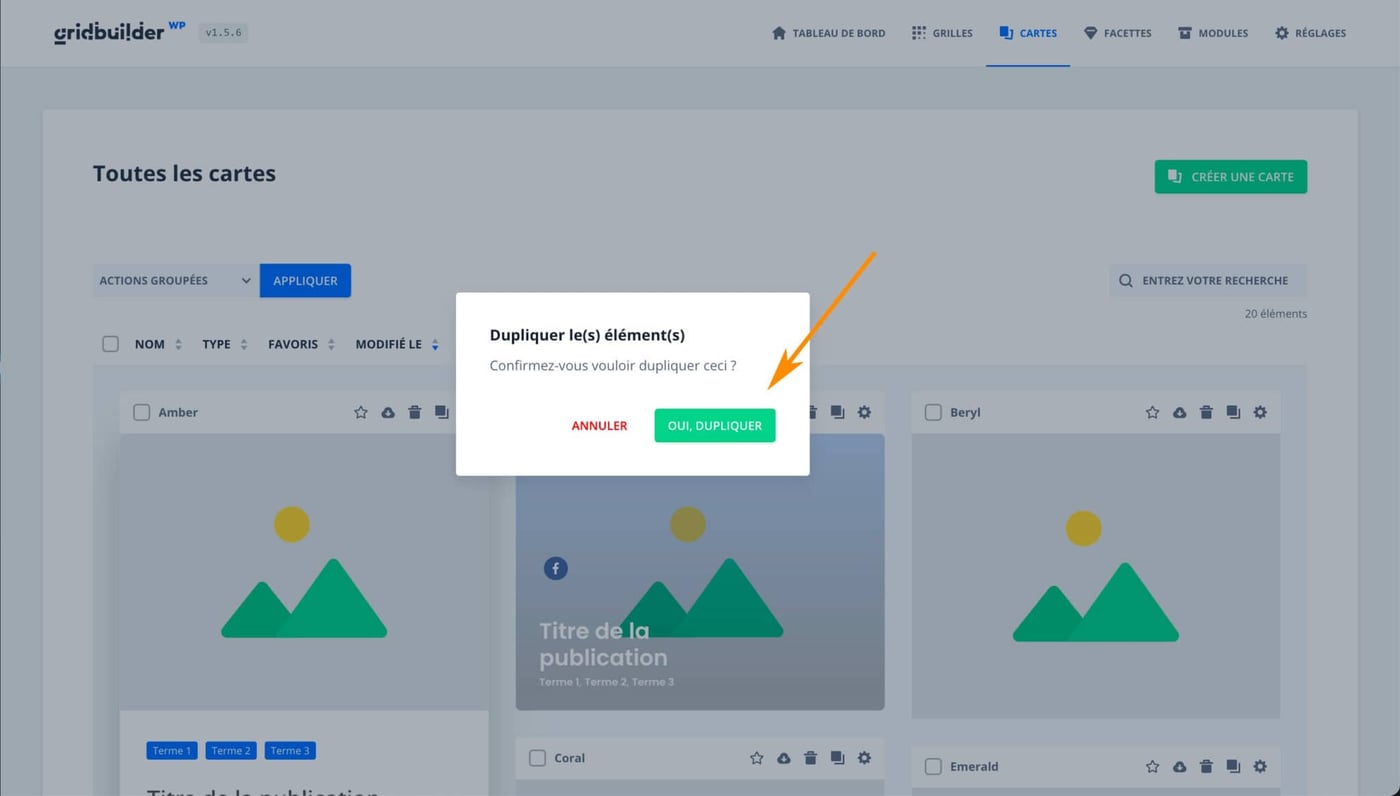Click the Terme 2 blue tag on the Amber card

point(230,750)
